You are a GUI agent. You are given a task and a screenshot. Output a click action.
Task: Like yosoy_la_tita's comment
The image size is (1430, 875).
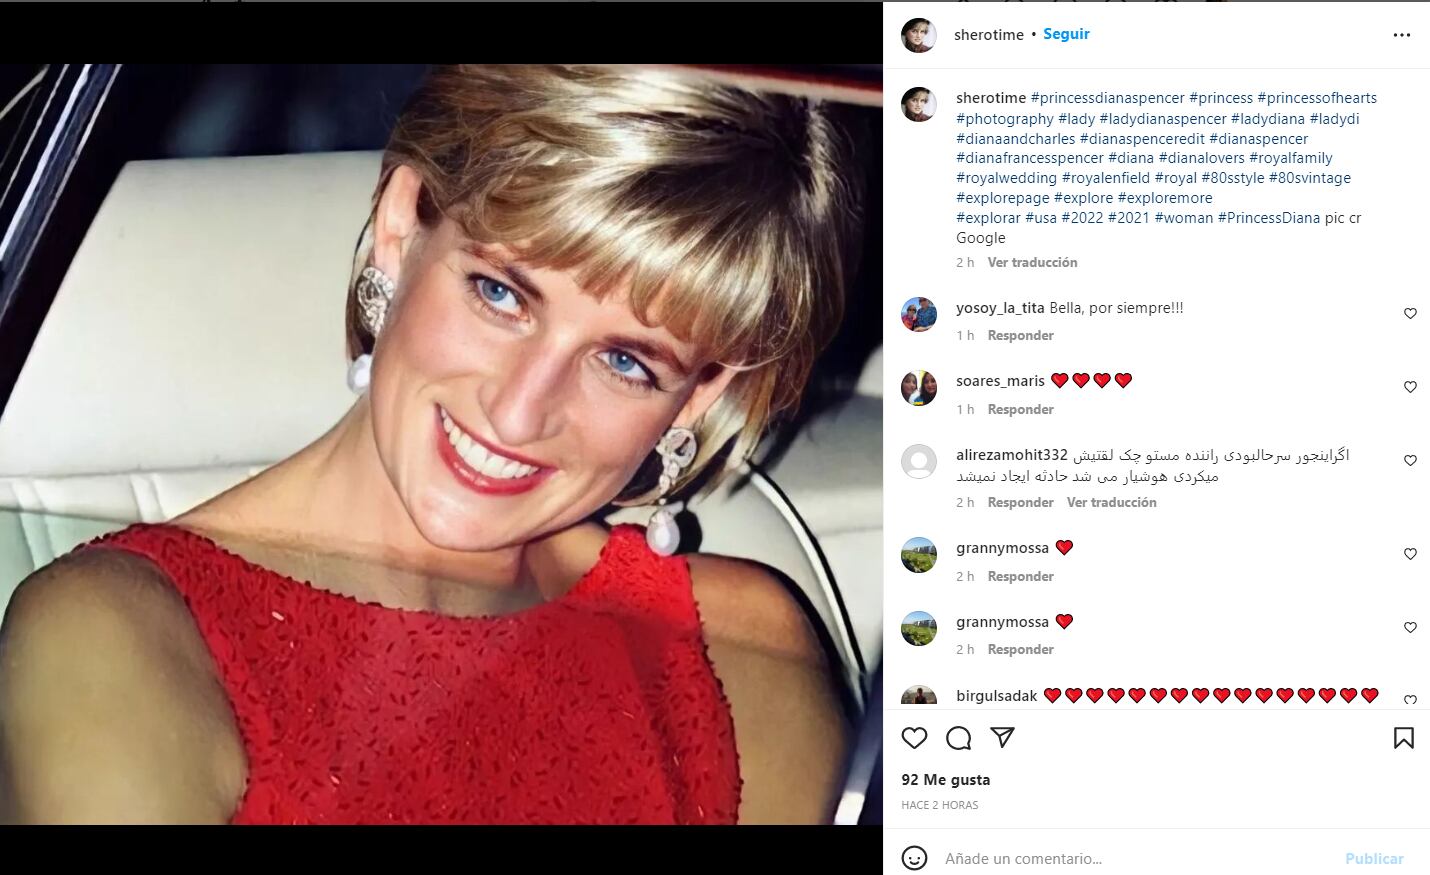1410,313
